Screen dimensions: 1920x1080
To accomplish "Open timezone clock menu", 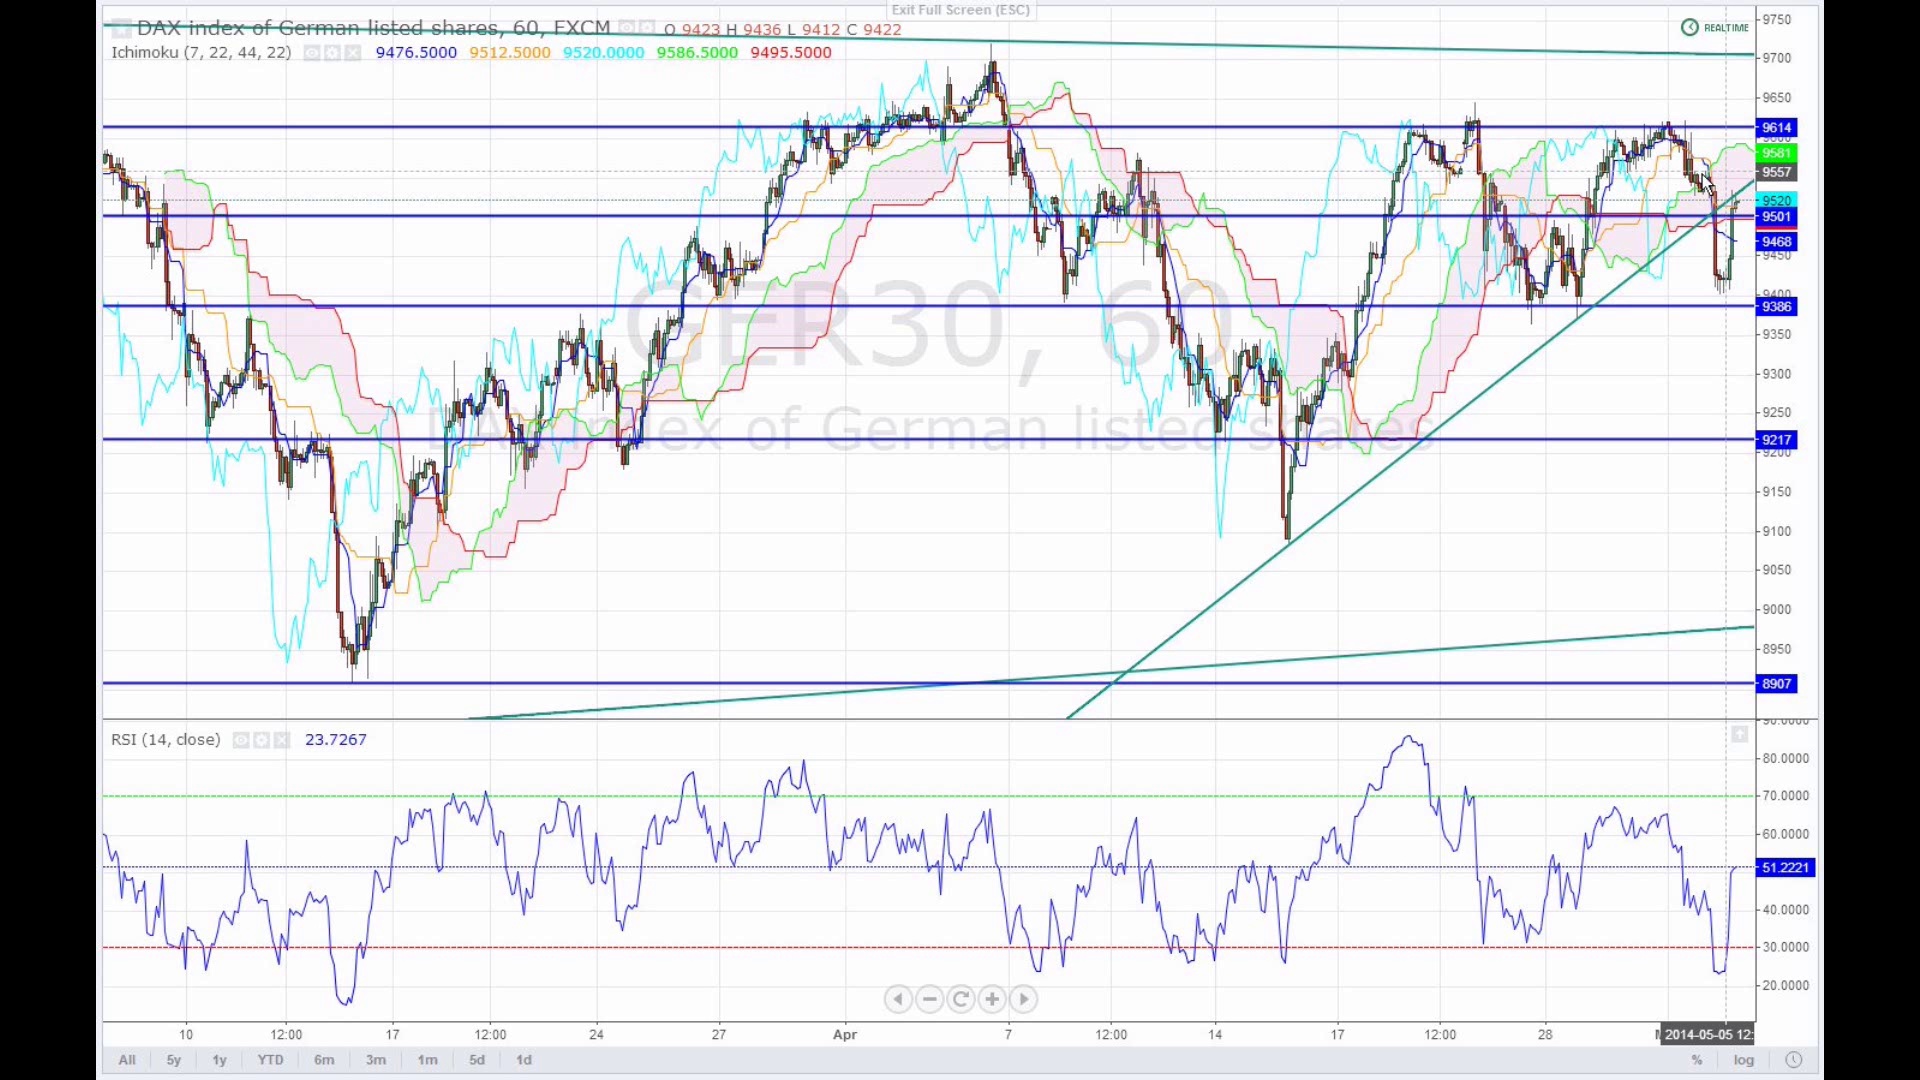I will click(1793, 1060).
